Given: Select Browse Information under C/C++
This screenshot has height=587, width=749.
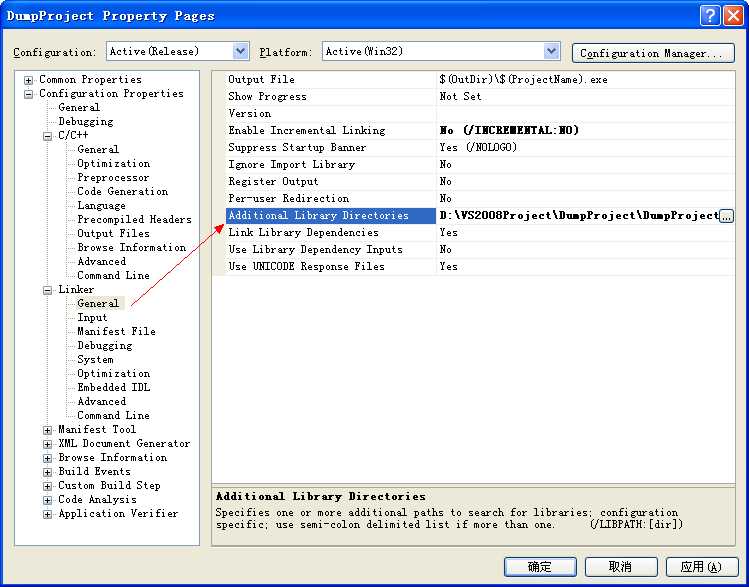Looking at the screenshot, I should 131,247.
